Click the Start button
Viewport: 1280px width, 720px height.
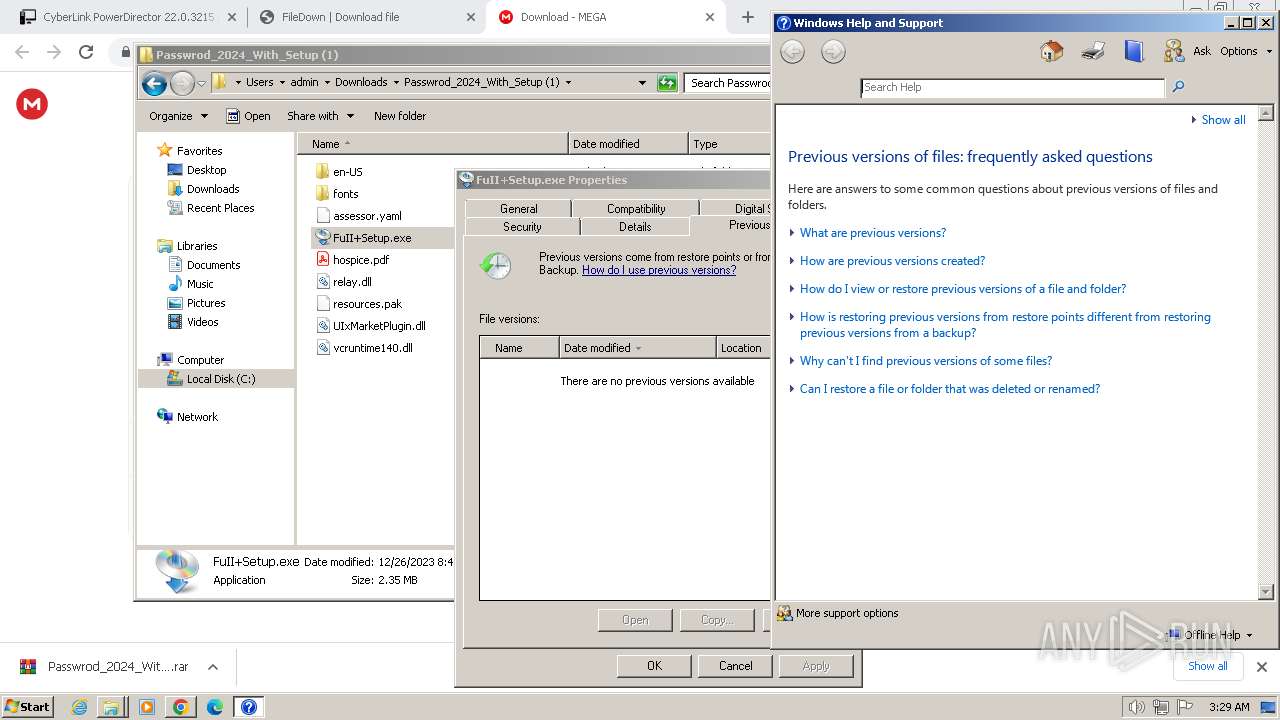point(27,706)
